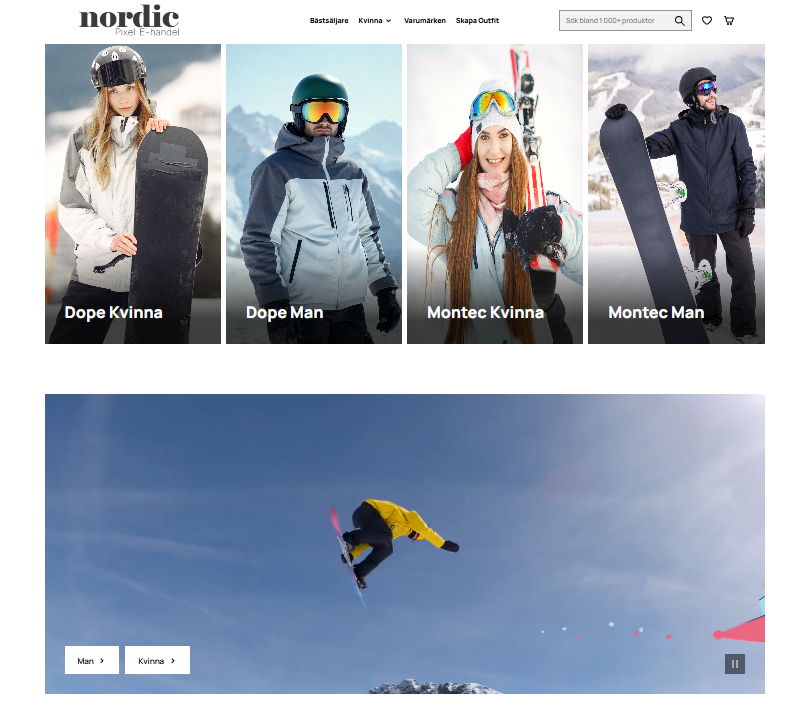Click the arrow on the Kvinna hero button
The width and height of the screenshot is (799, 710).
(173, 661)
